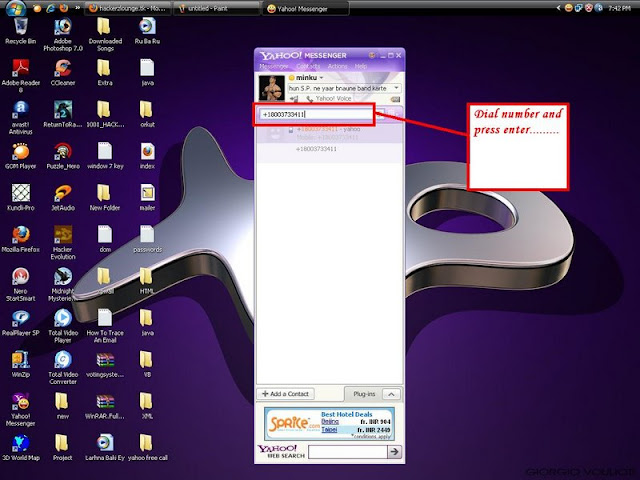
Task: Click the Yahoo! Web Search text box
Action: click(x=348, y=452)
